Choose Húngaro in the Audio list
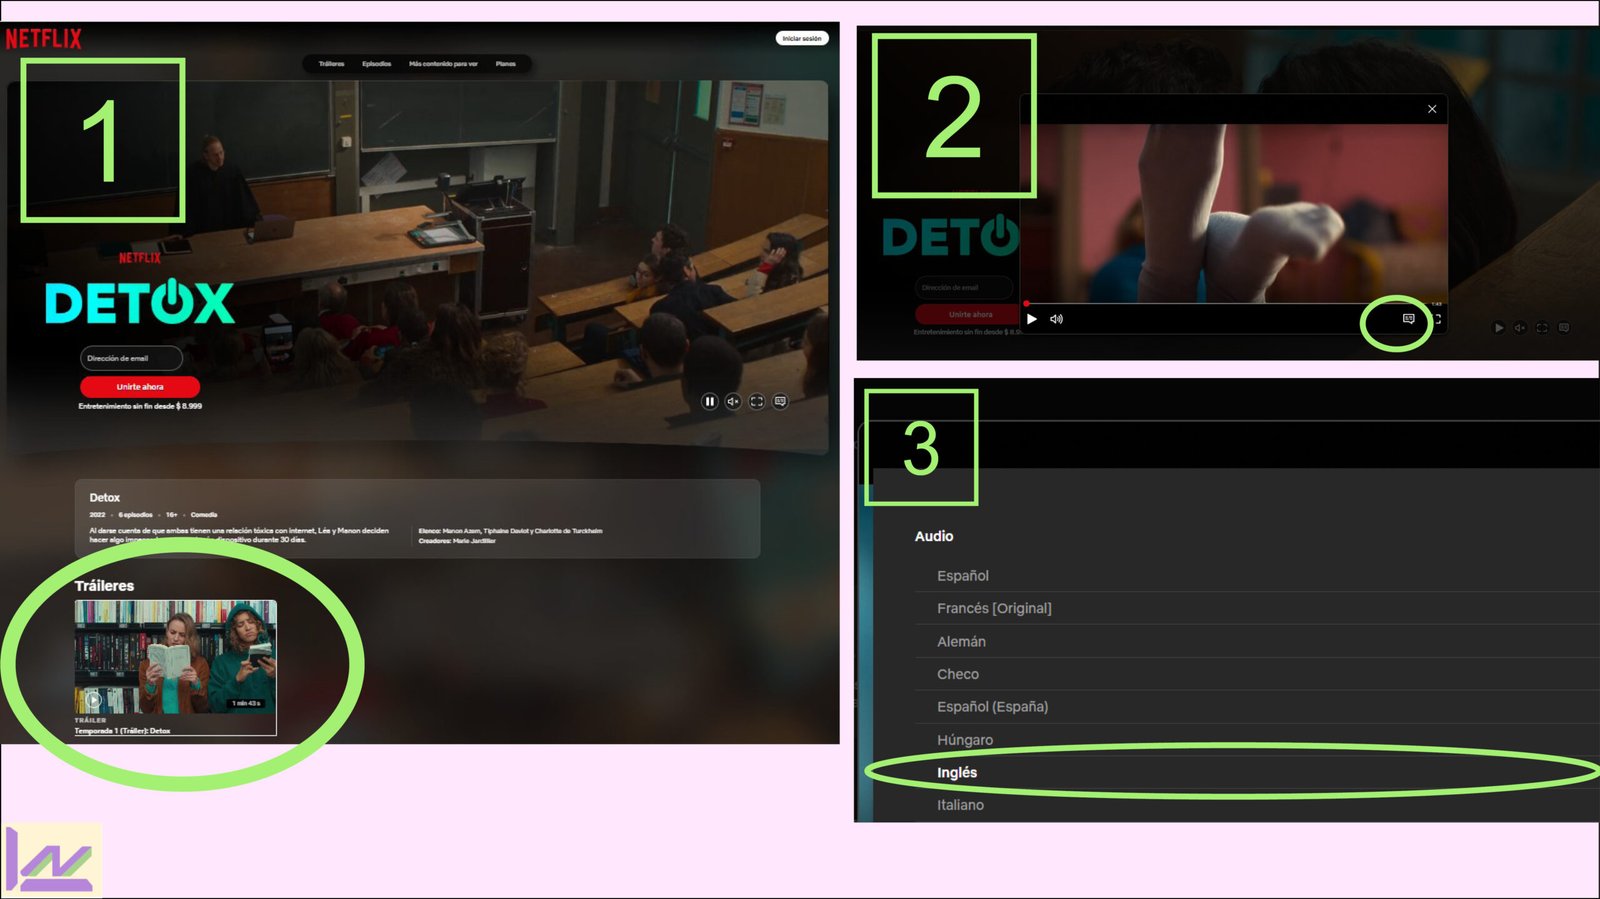Image resolution: width=1600 pixels, height=899 pixels. 1257,740
